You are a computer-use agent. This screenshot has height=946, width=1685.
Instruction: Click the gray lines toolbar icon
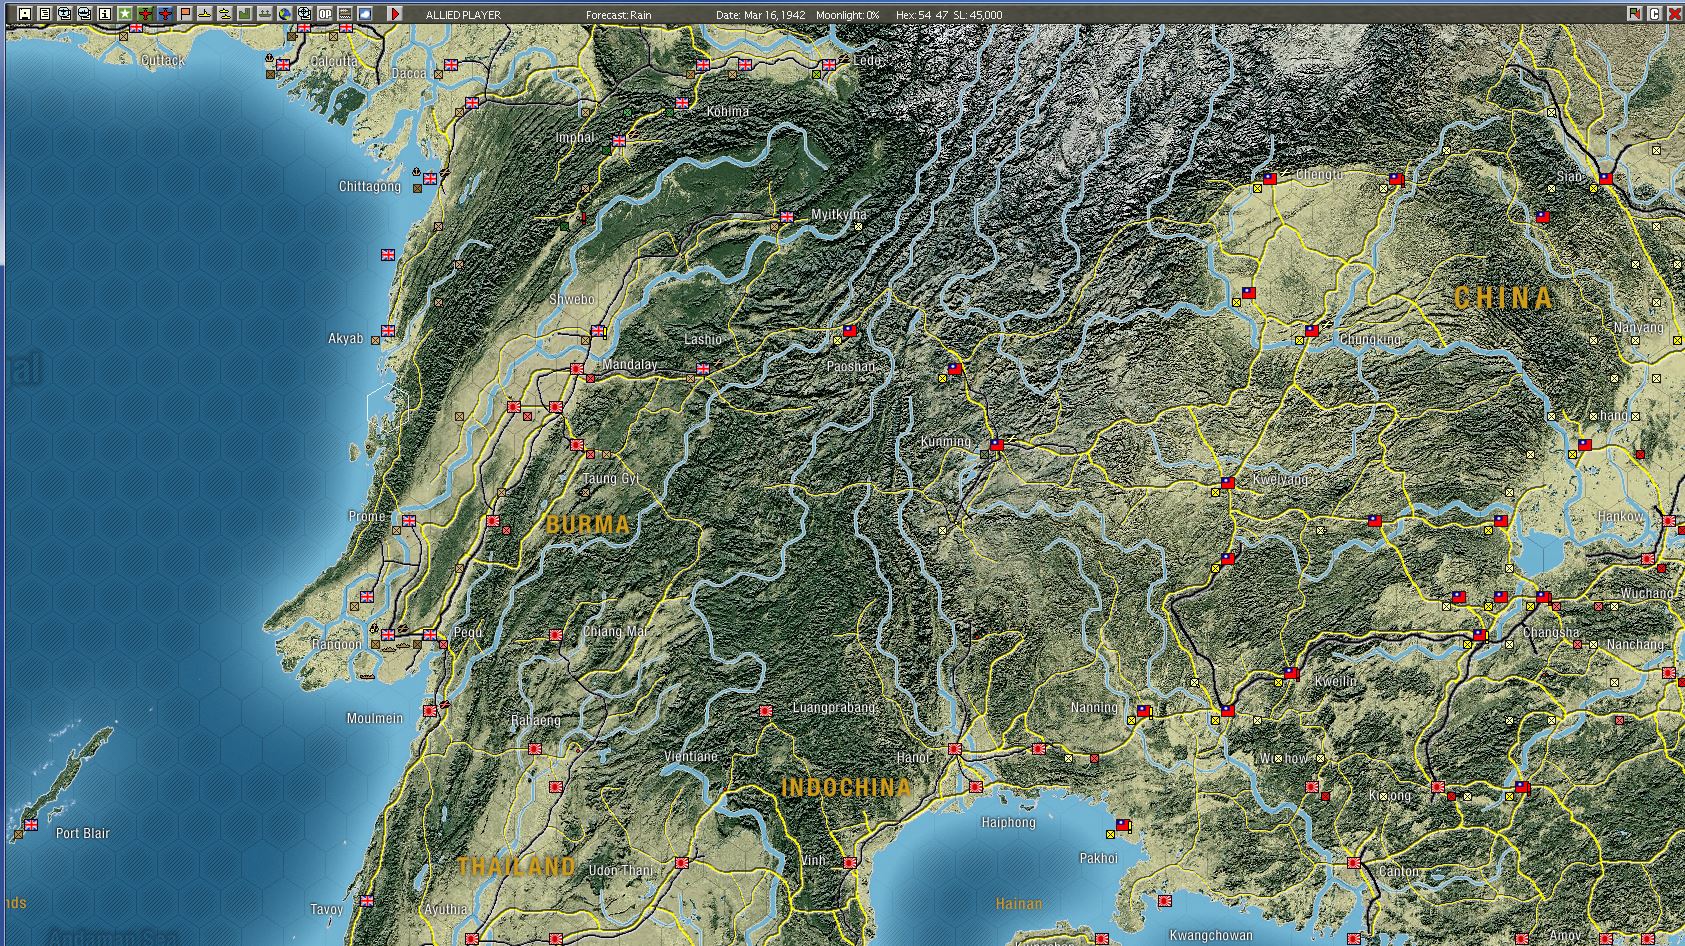pyautogui.click(x=345, y=14)
